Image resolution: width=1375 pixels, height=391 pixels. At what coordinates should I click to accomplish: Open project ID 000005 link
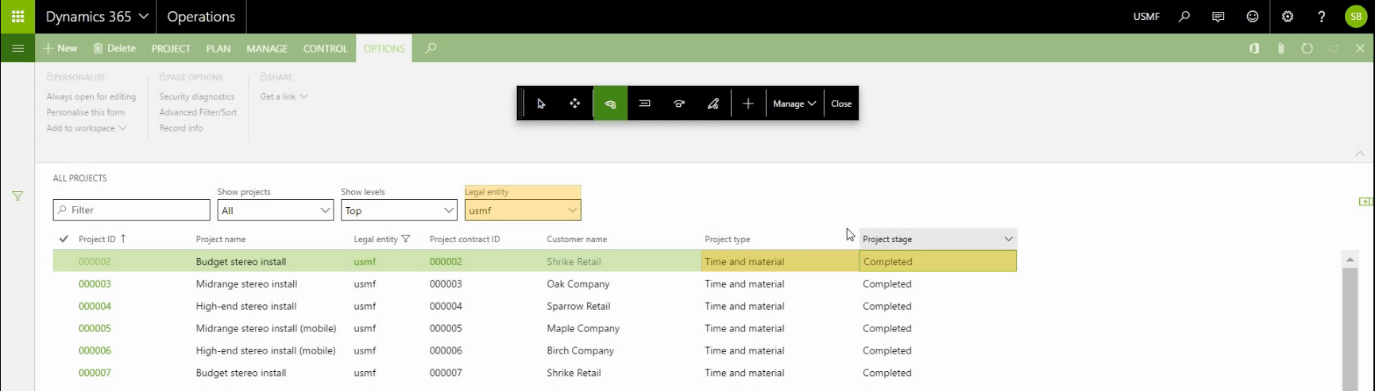[x=95, y=328]
